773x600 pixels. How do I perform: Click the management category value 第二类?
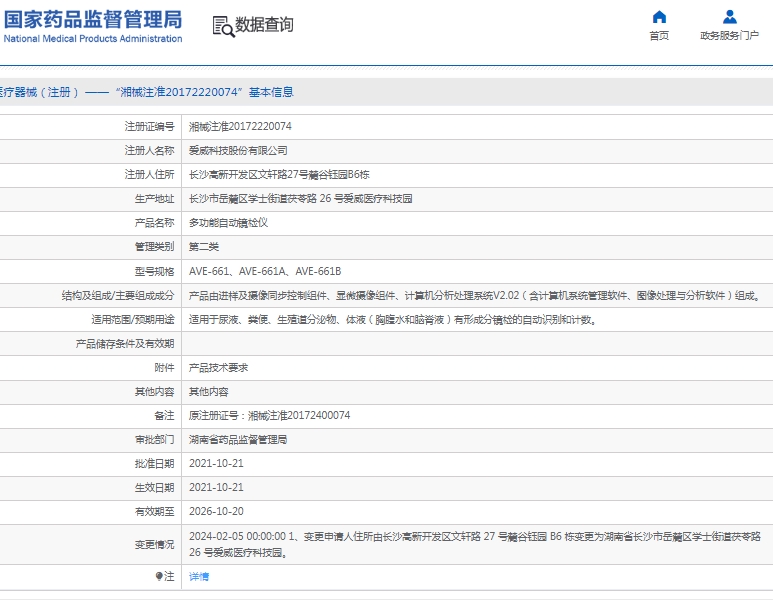(x=204, y=247)
